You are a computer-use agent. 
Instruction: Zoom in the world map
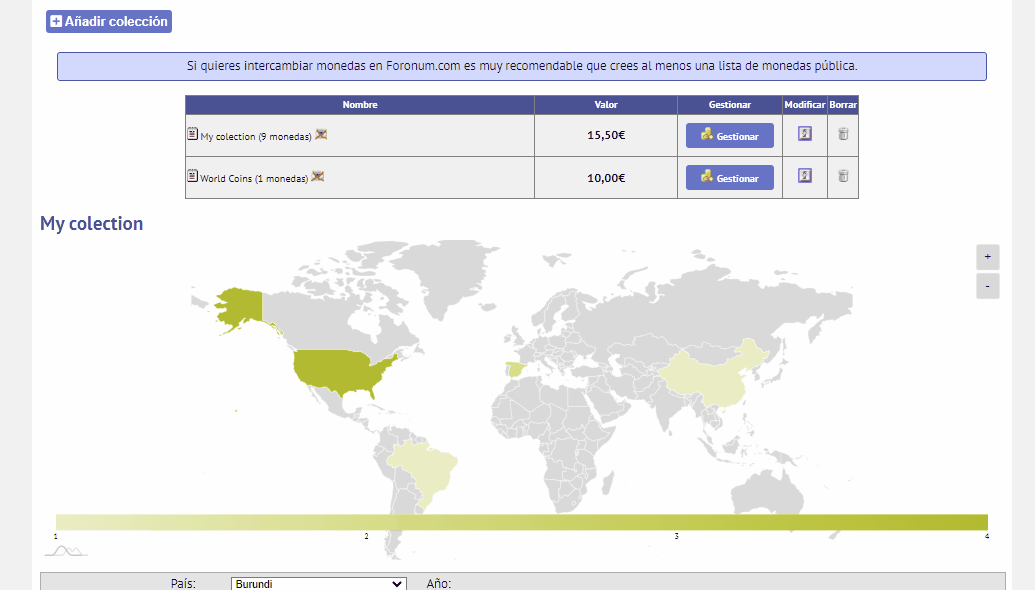tap(987, 257)
